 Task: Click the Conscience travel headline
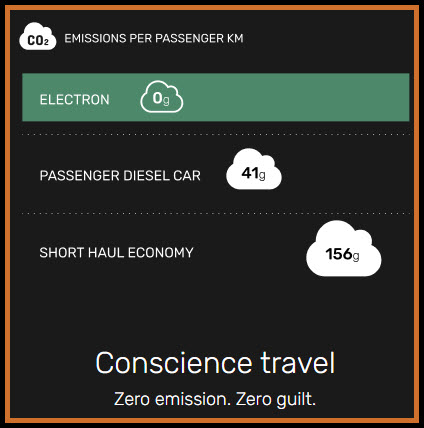click(215, 363)
